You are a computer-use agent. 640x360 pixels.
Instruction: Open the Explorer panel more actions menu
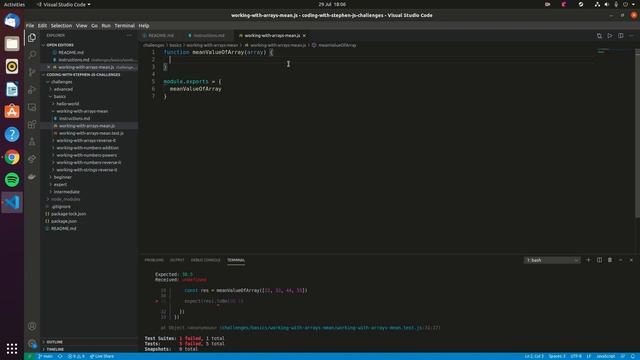(x=129, y=36)
